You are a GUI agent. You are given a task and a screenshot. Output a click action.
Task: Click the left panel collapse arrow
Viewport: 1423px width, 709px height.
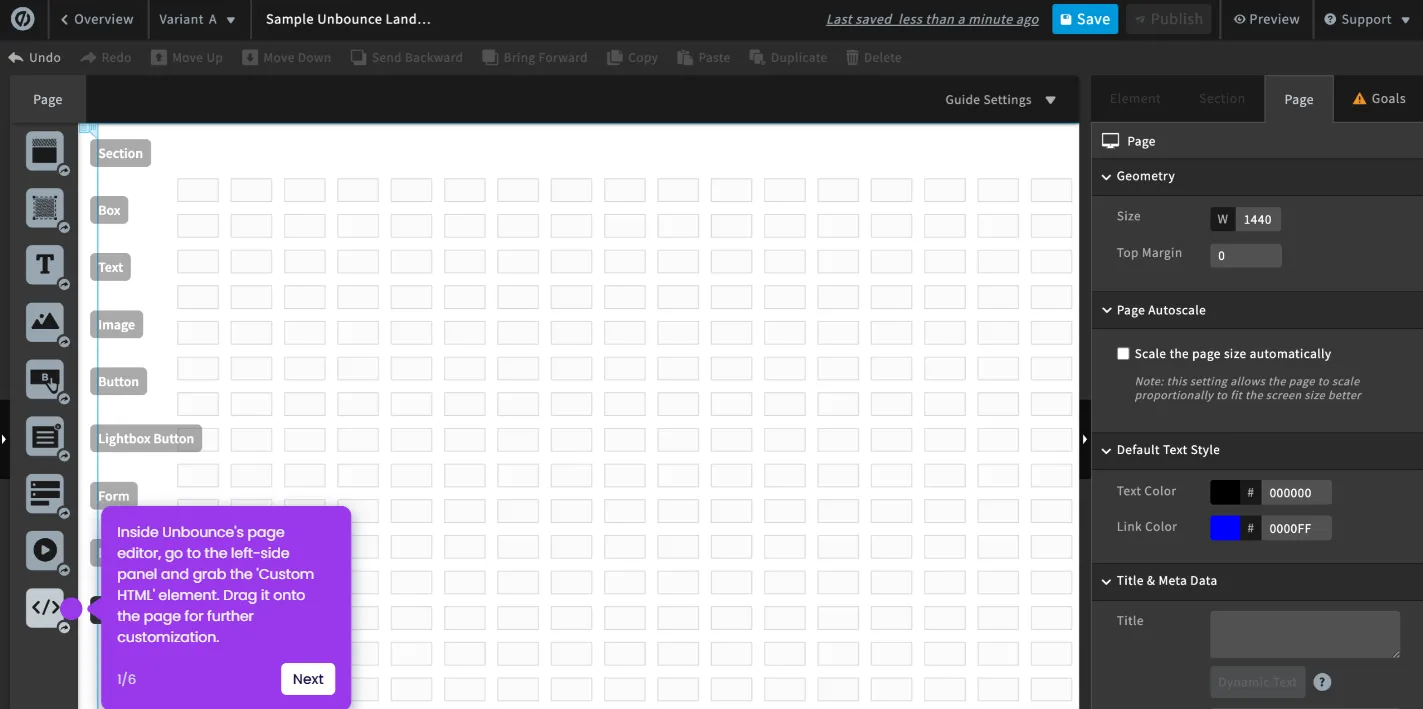(4, 439)
